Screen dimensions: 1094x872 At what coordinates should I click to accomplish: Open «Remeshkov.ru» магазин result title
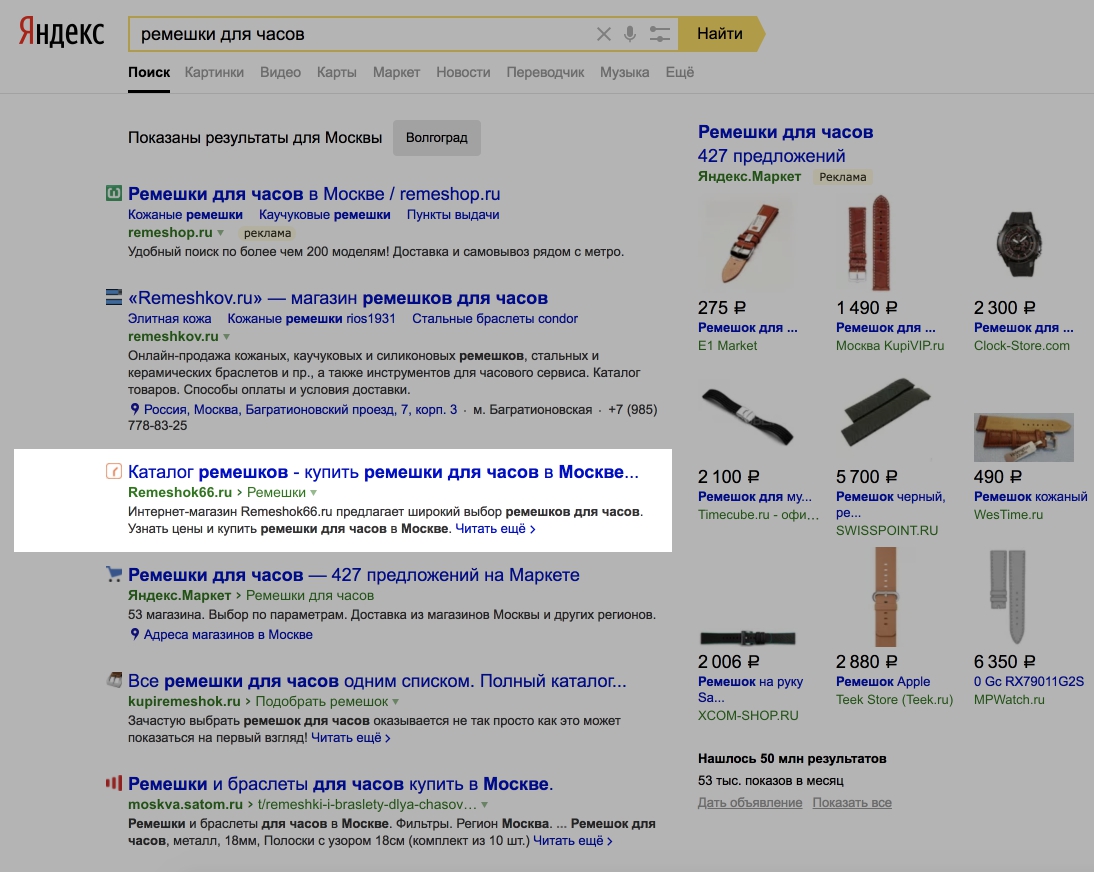click(338, 298)
